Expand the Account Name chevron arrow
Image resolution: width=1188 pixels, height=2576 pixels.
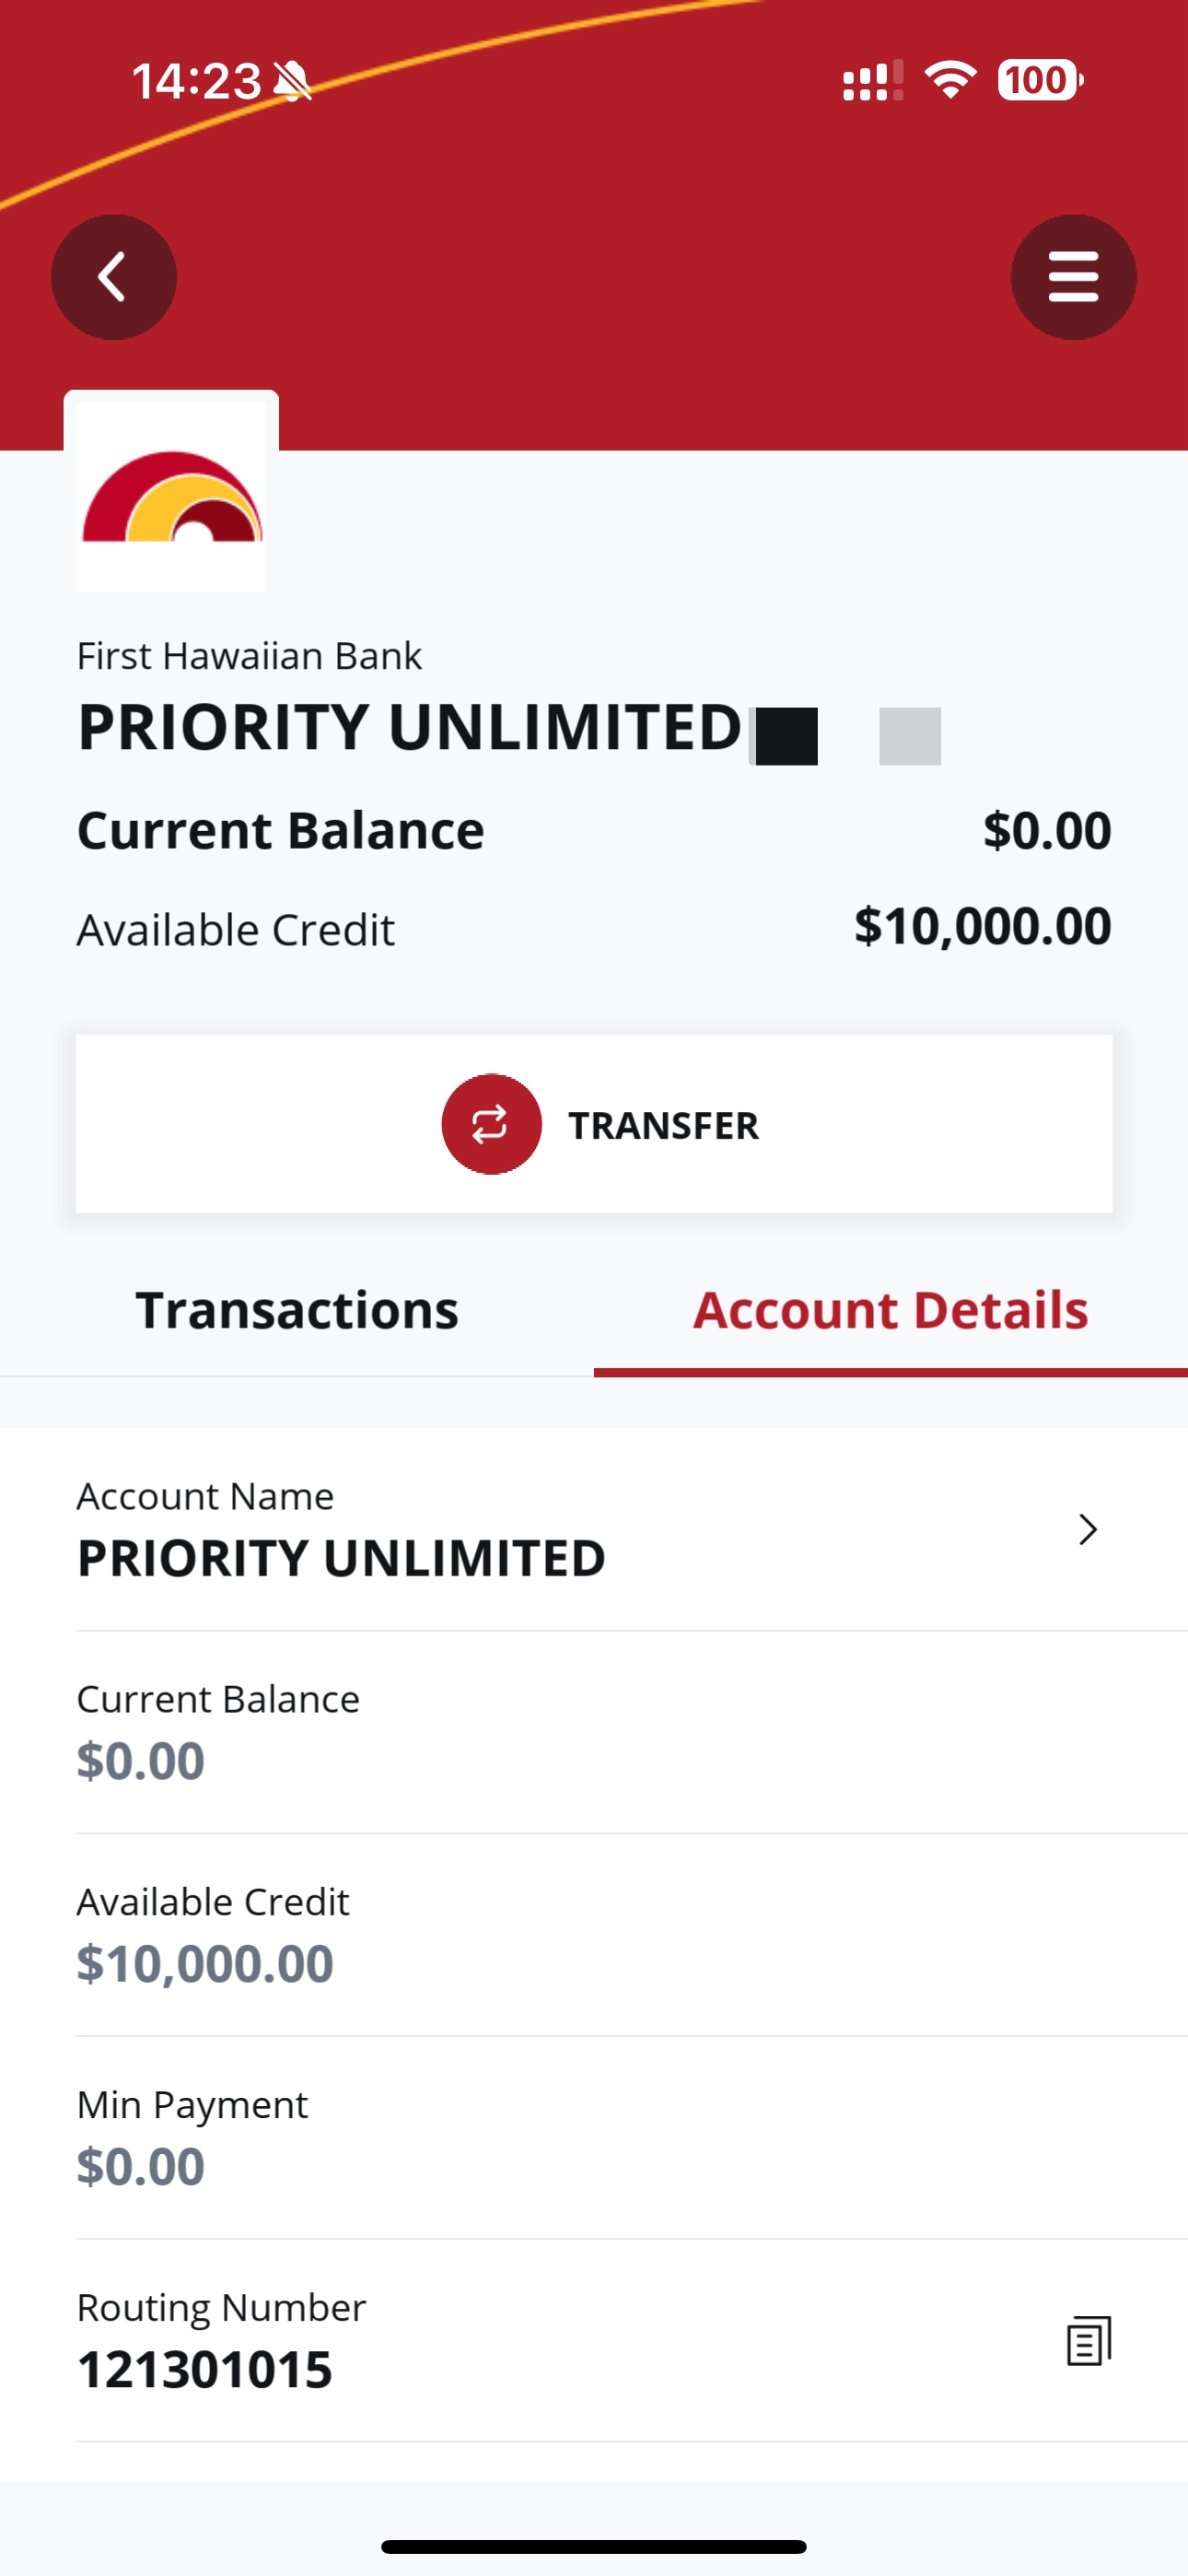(1088, 1529)
